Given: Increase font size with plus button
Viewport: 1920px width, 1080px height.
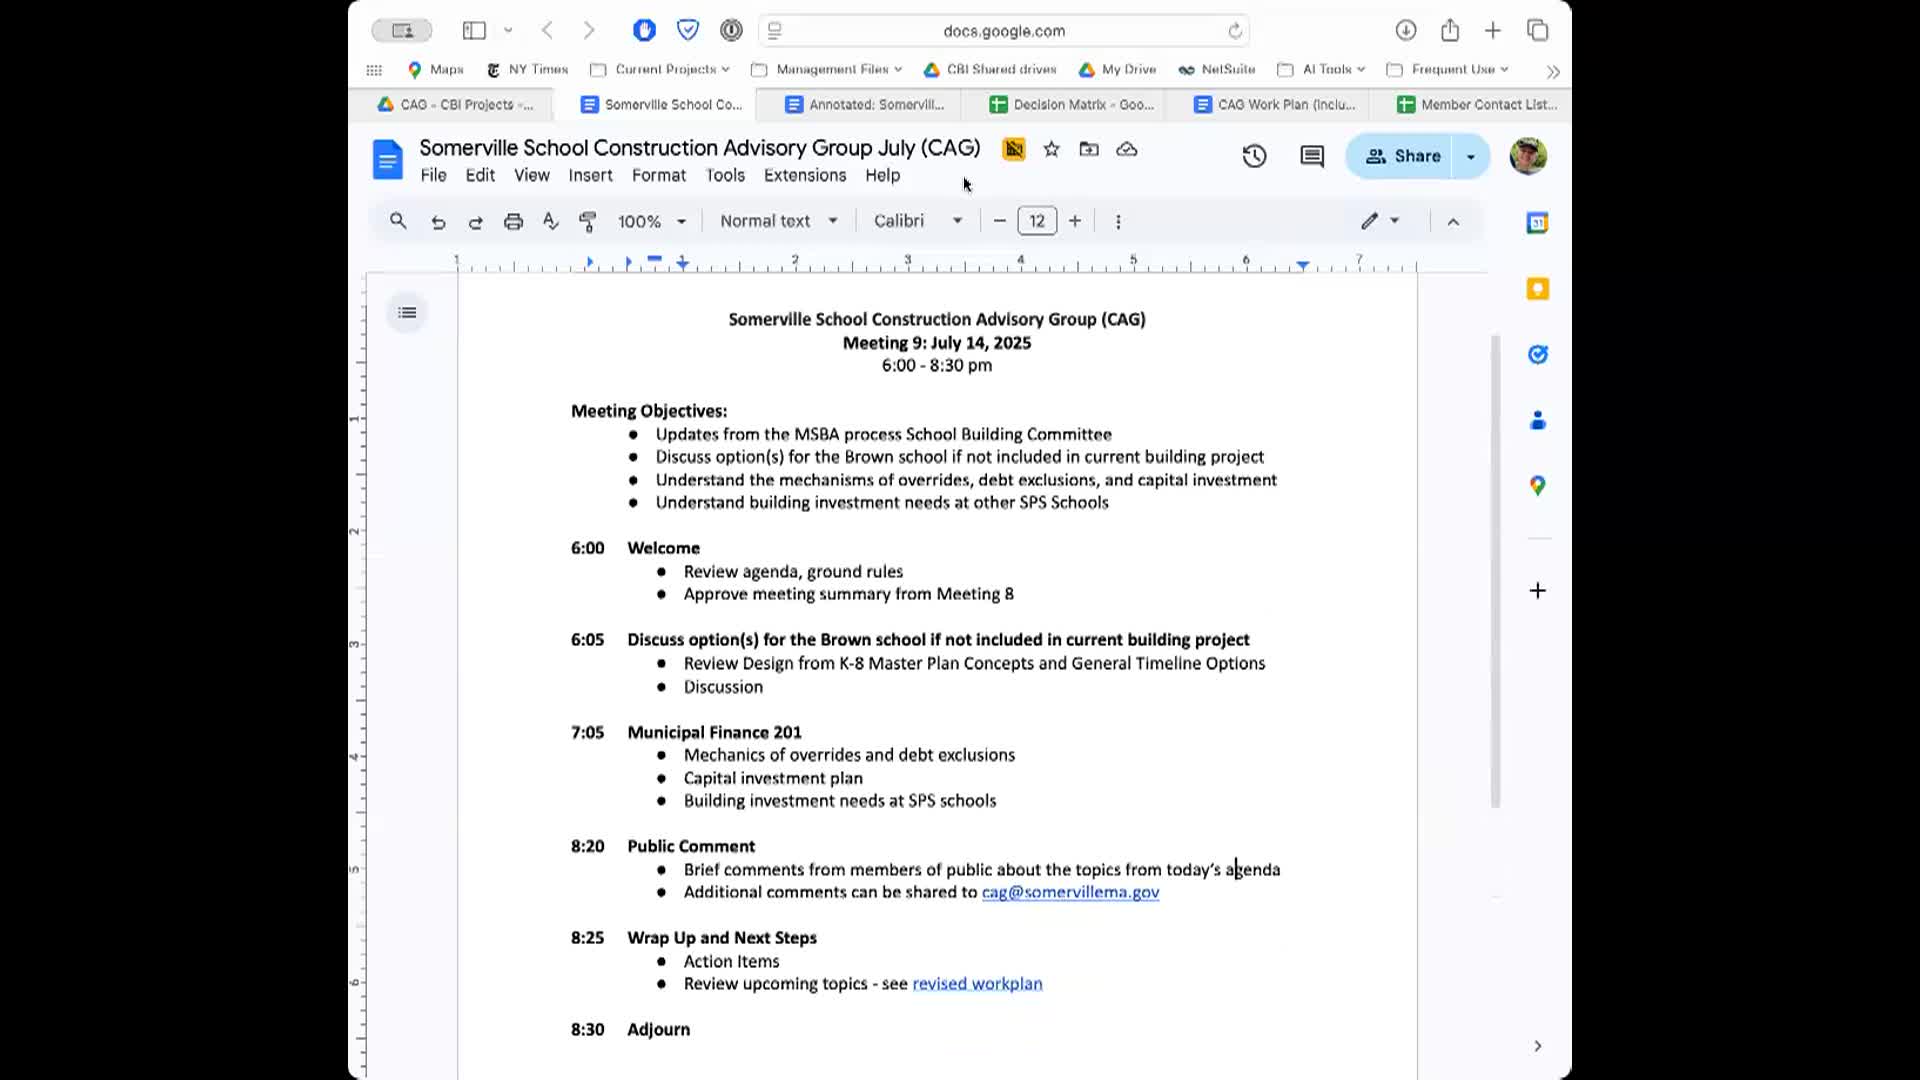Looking at the screenshot, I should point(1075,221).
